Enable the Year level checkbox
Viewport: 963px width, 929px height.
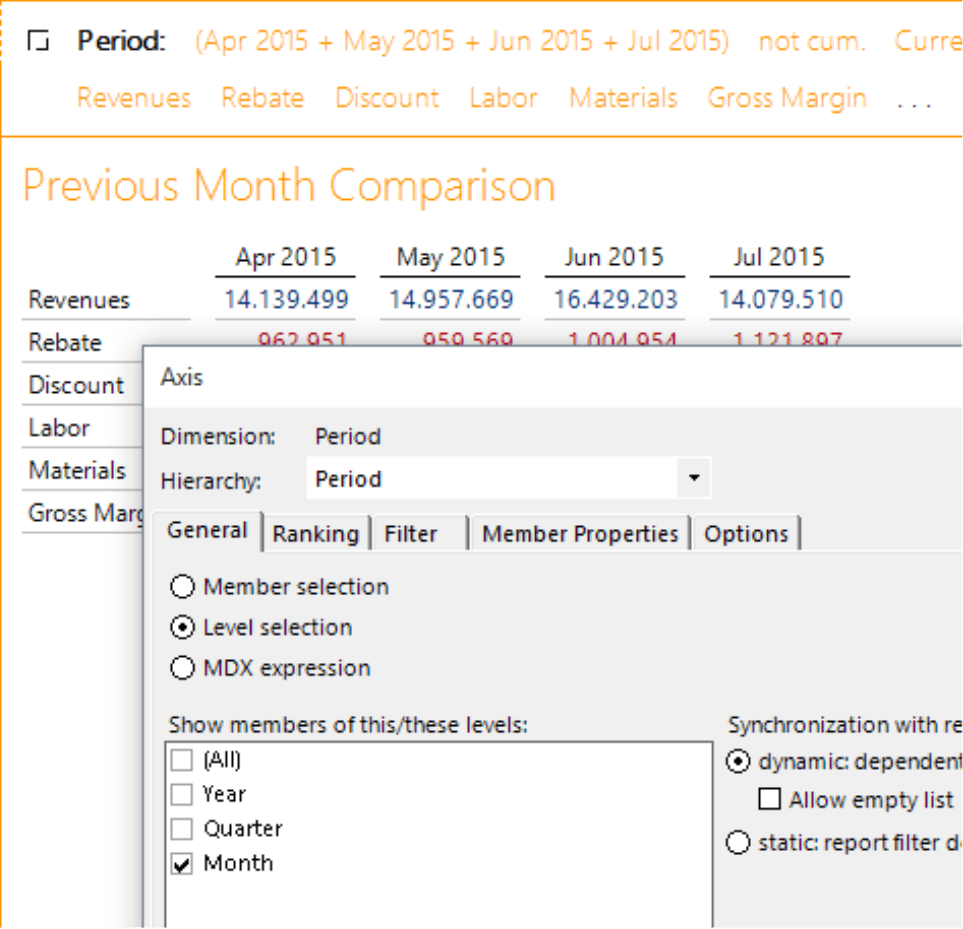click(x=181, y=795)
